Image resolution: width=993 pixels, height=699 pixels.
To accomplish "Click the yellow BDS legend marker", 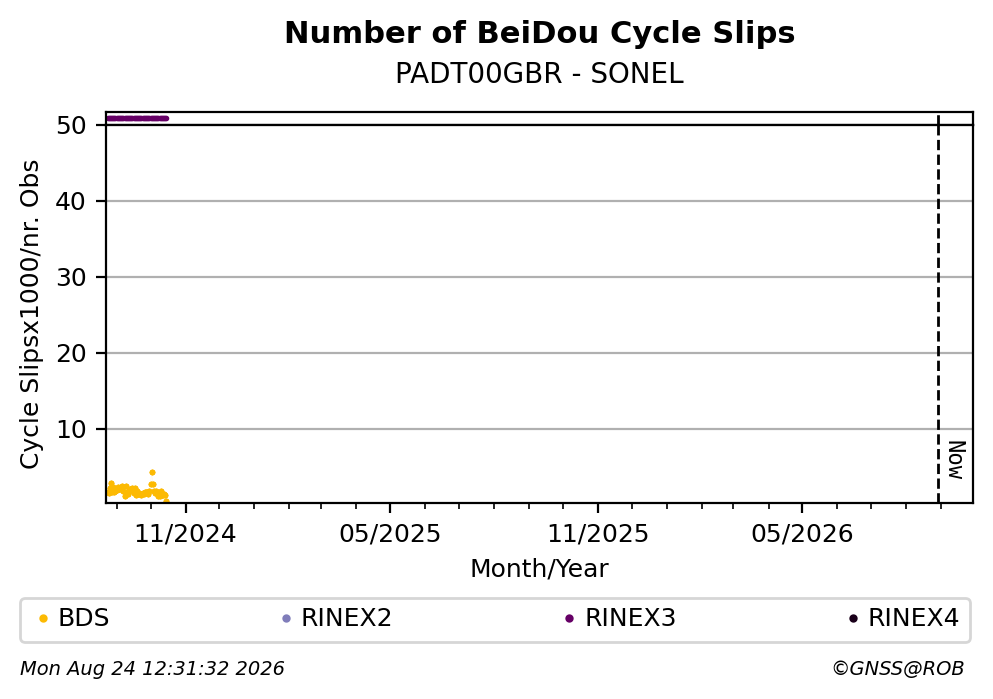I will point(43,619).
